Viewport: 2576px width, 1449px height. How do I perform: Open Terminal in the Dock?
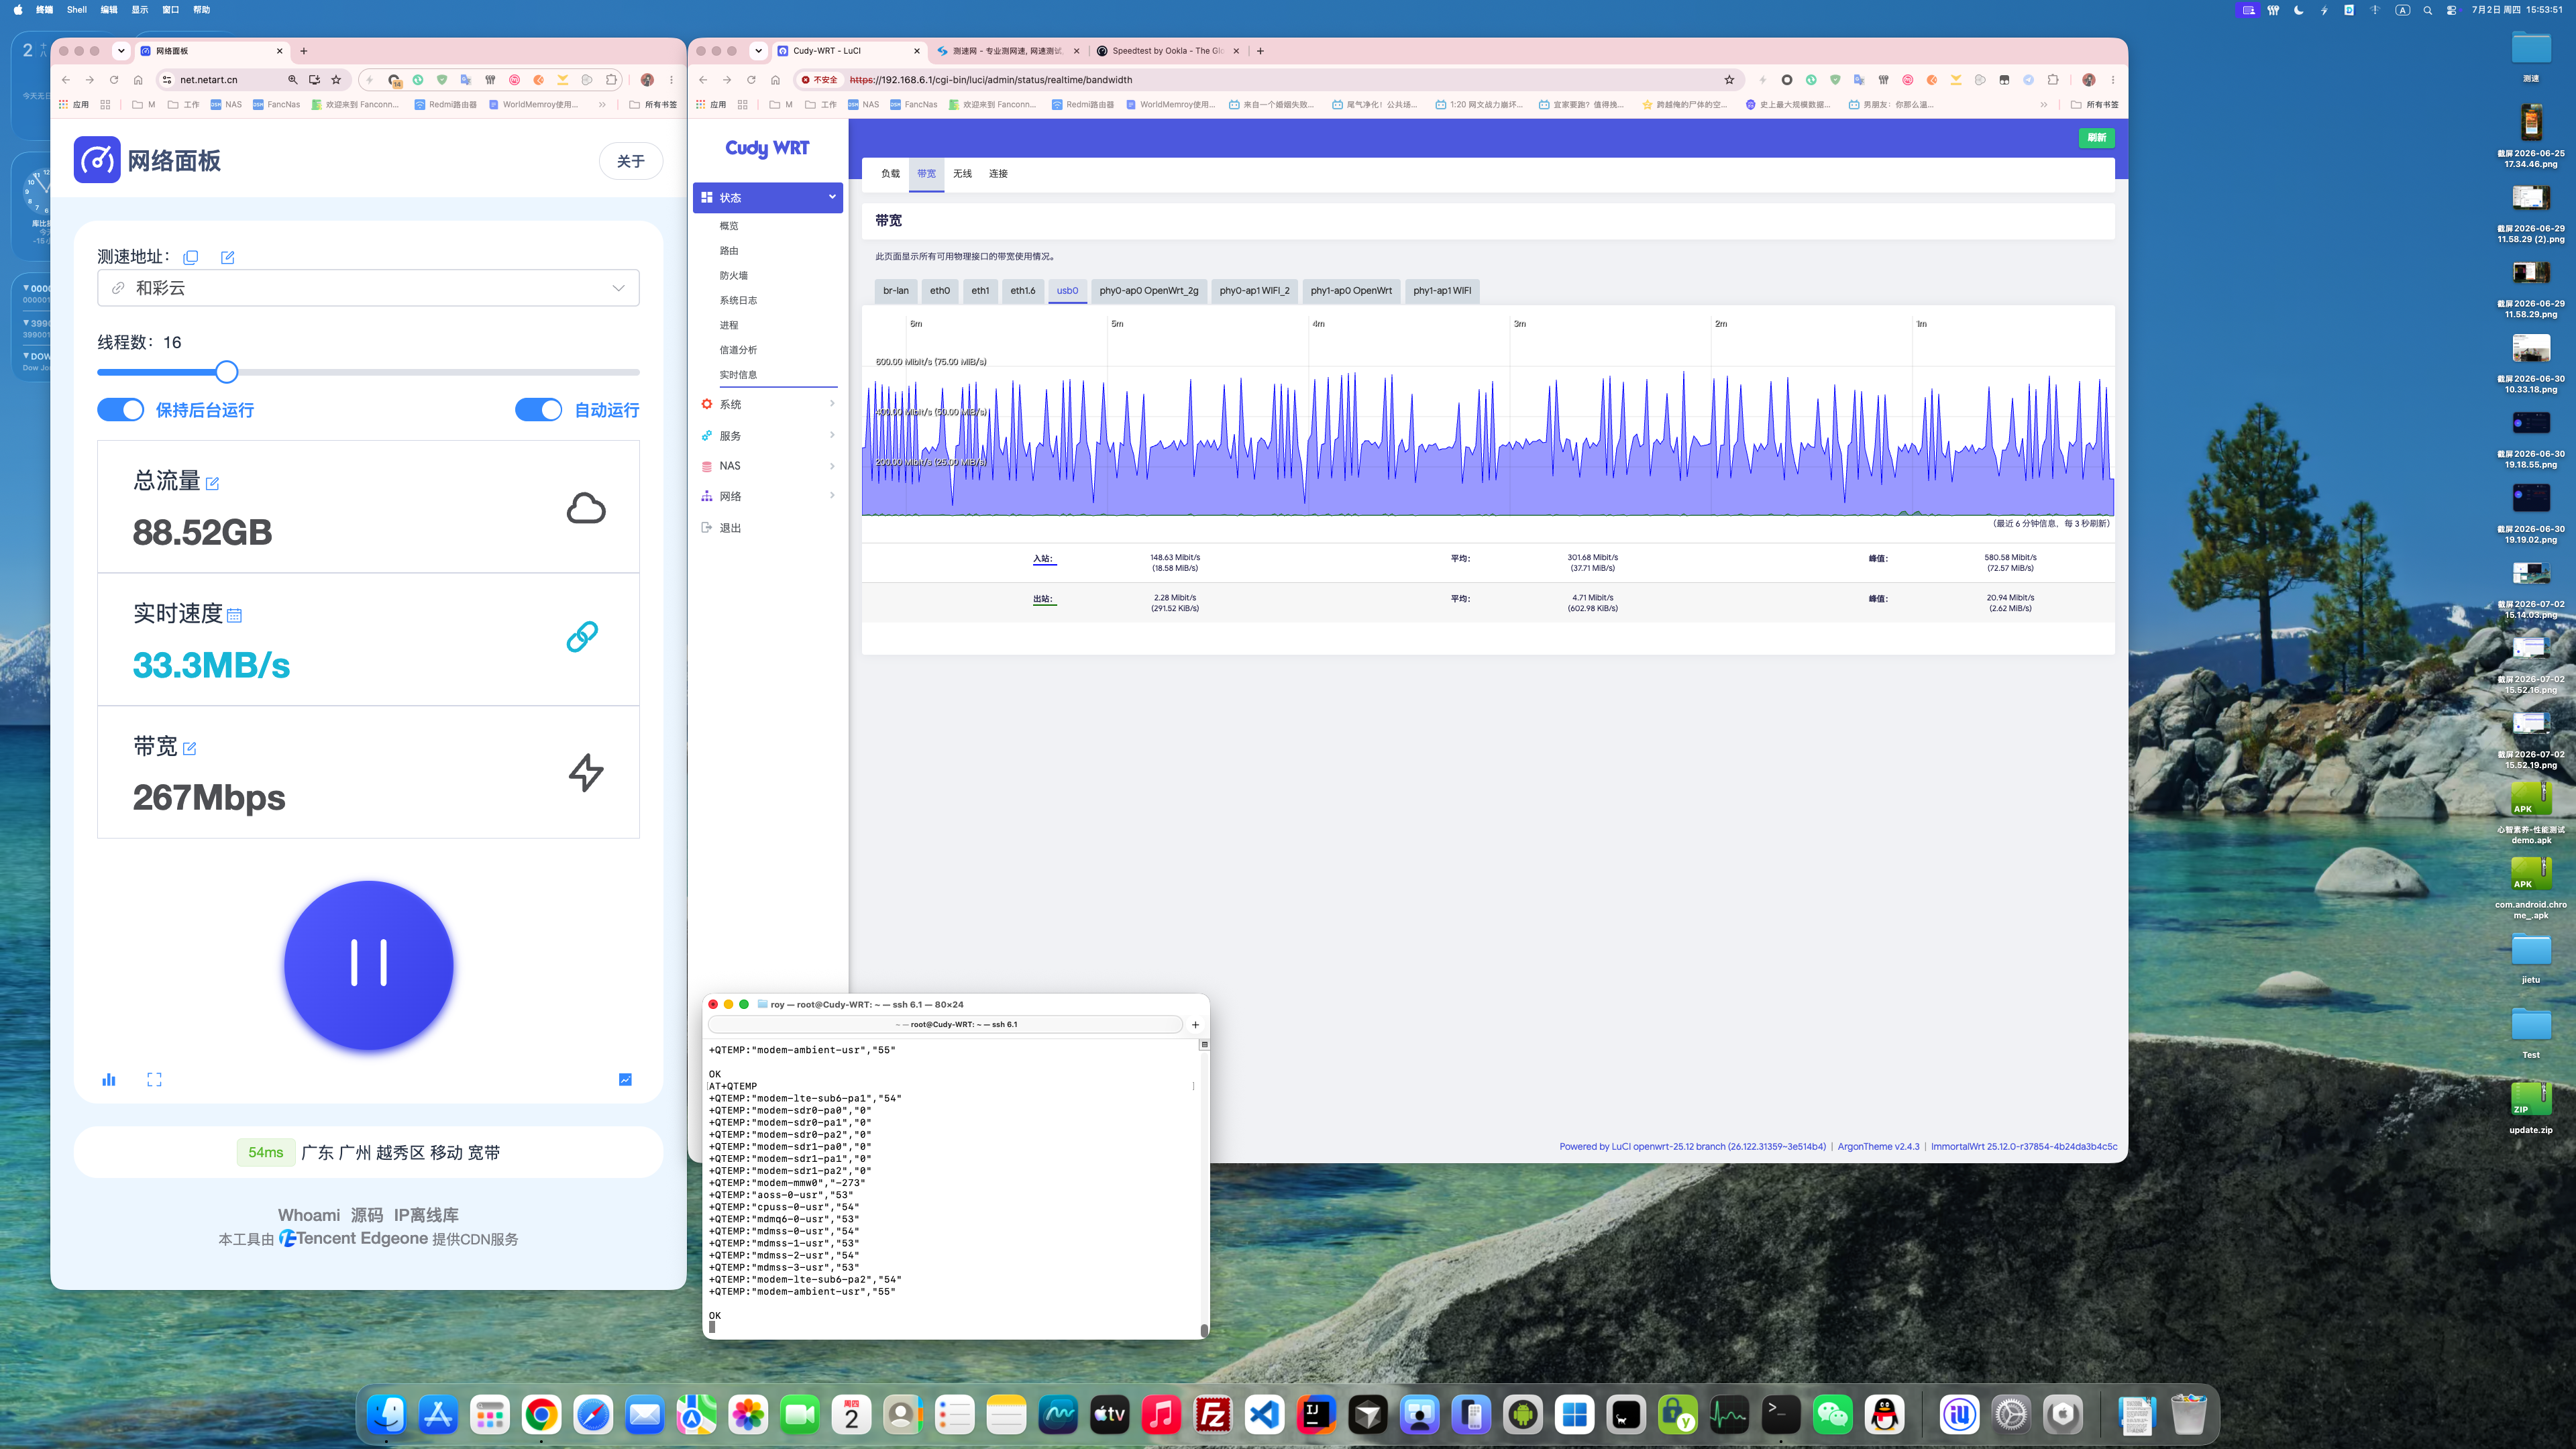(x=1781, y=1414)
